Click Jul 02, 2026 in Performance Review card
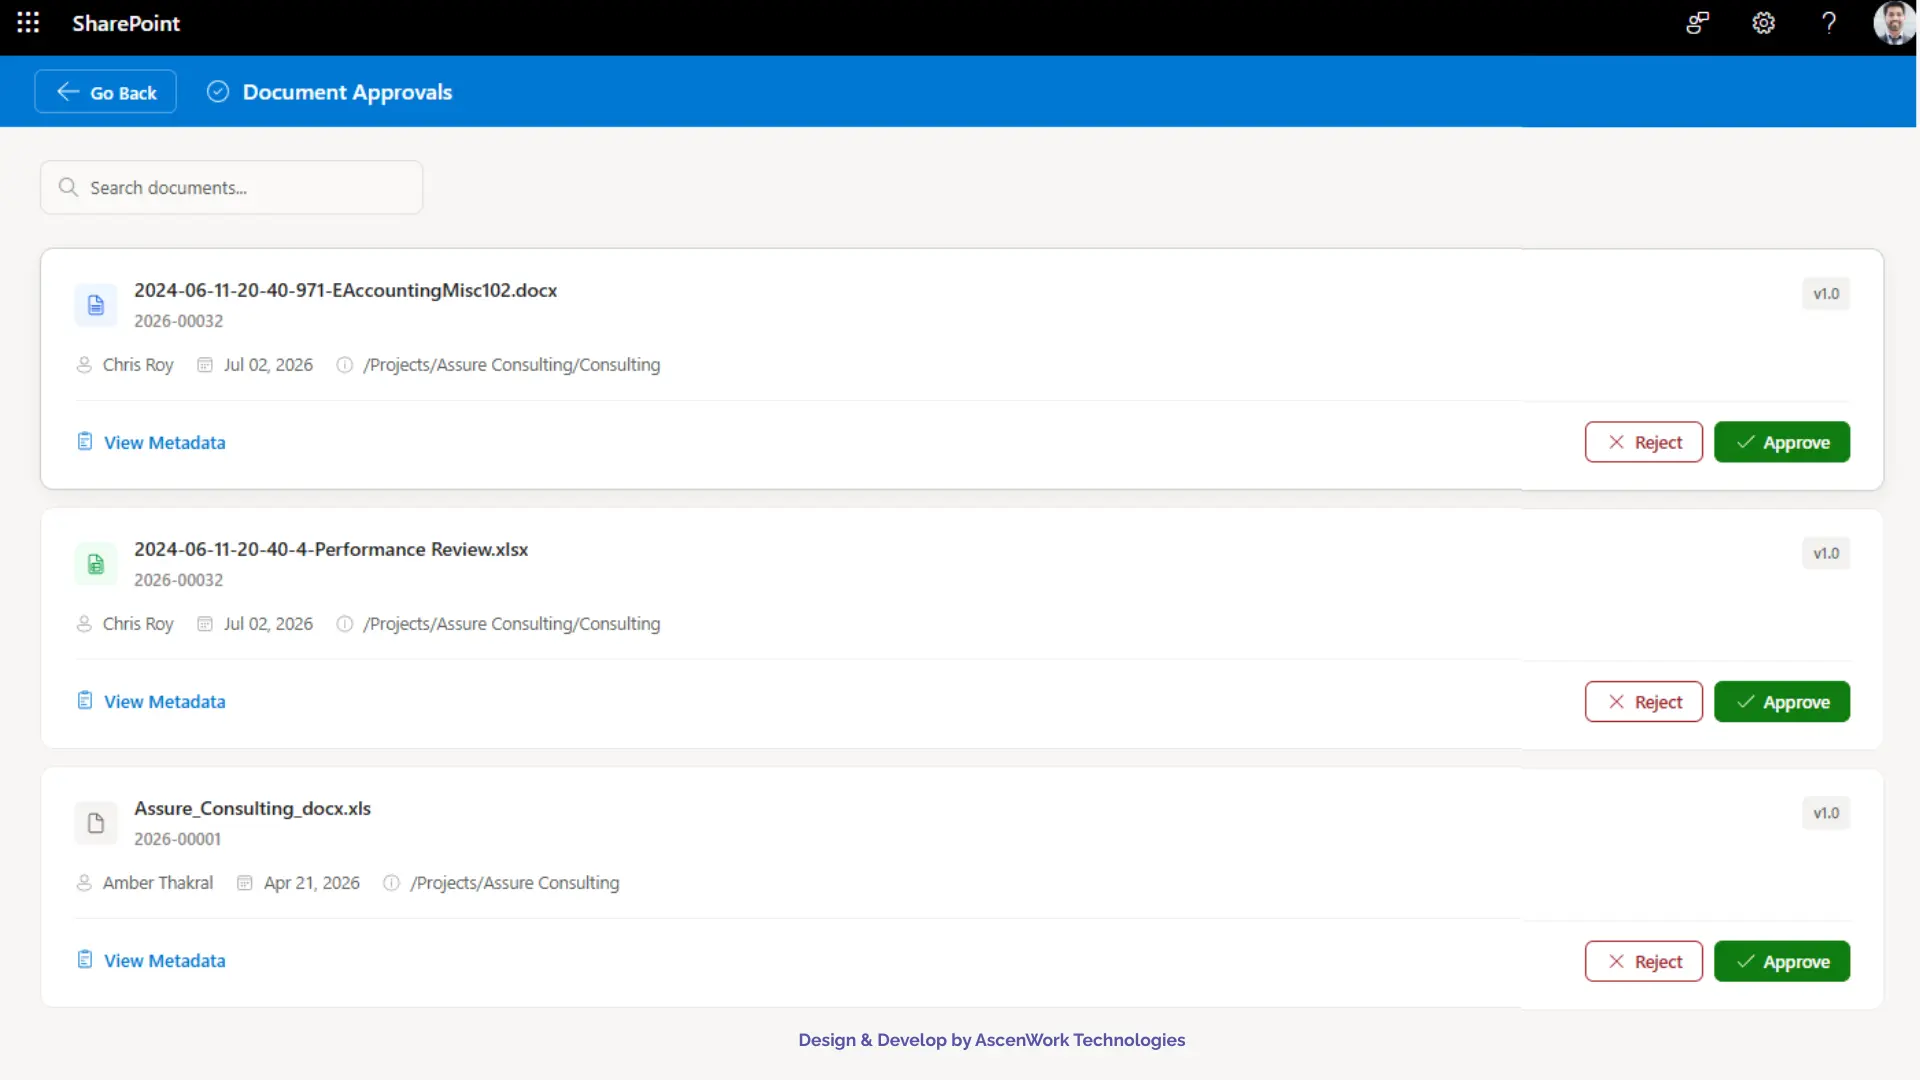Screen dimensions: 1920x1080 pos(268,624)
